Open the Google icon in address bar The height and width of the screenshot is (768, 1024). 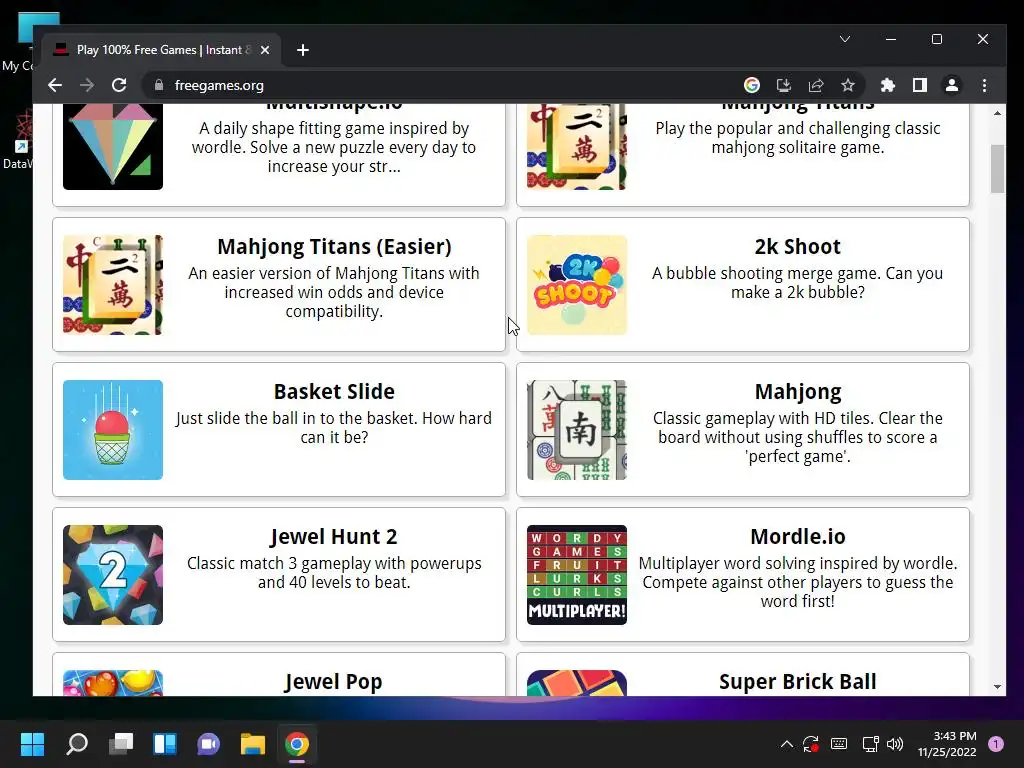coord(752,86)
